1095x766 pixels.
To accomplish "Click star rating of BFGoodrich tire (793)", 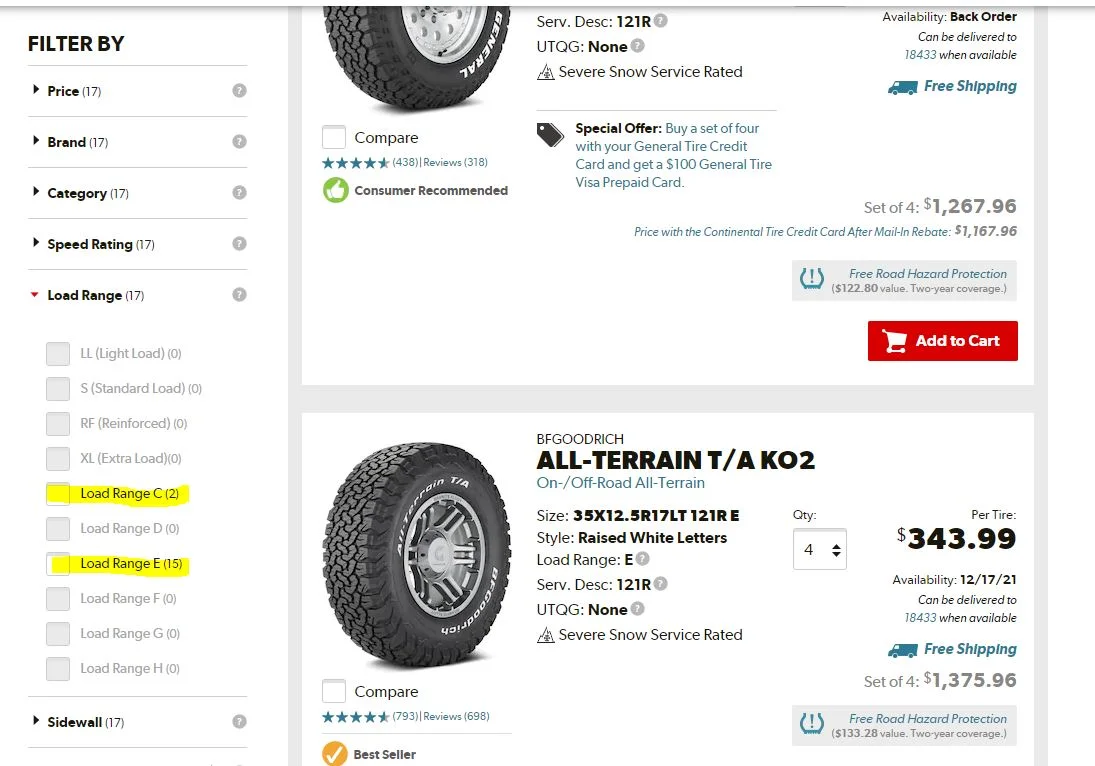I will (355, 716).
